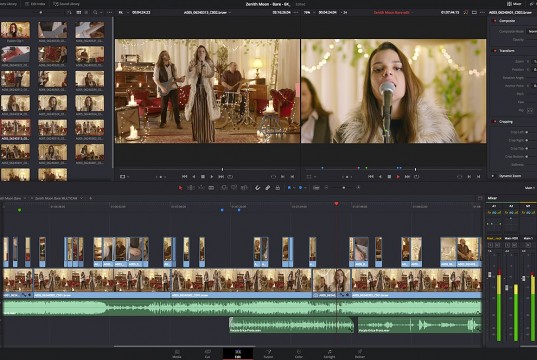This screenshot has width=537, height=360.
Task: Toggle the Mixer panel button
Action: 514,4
